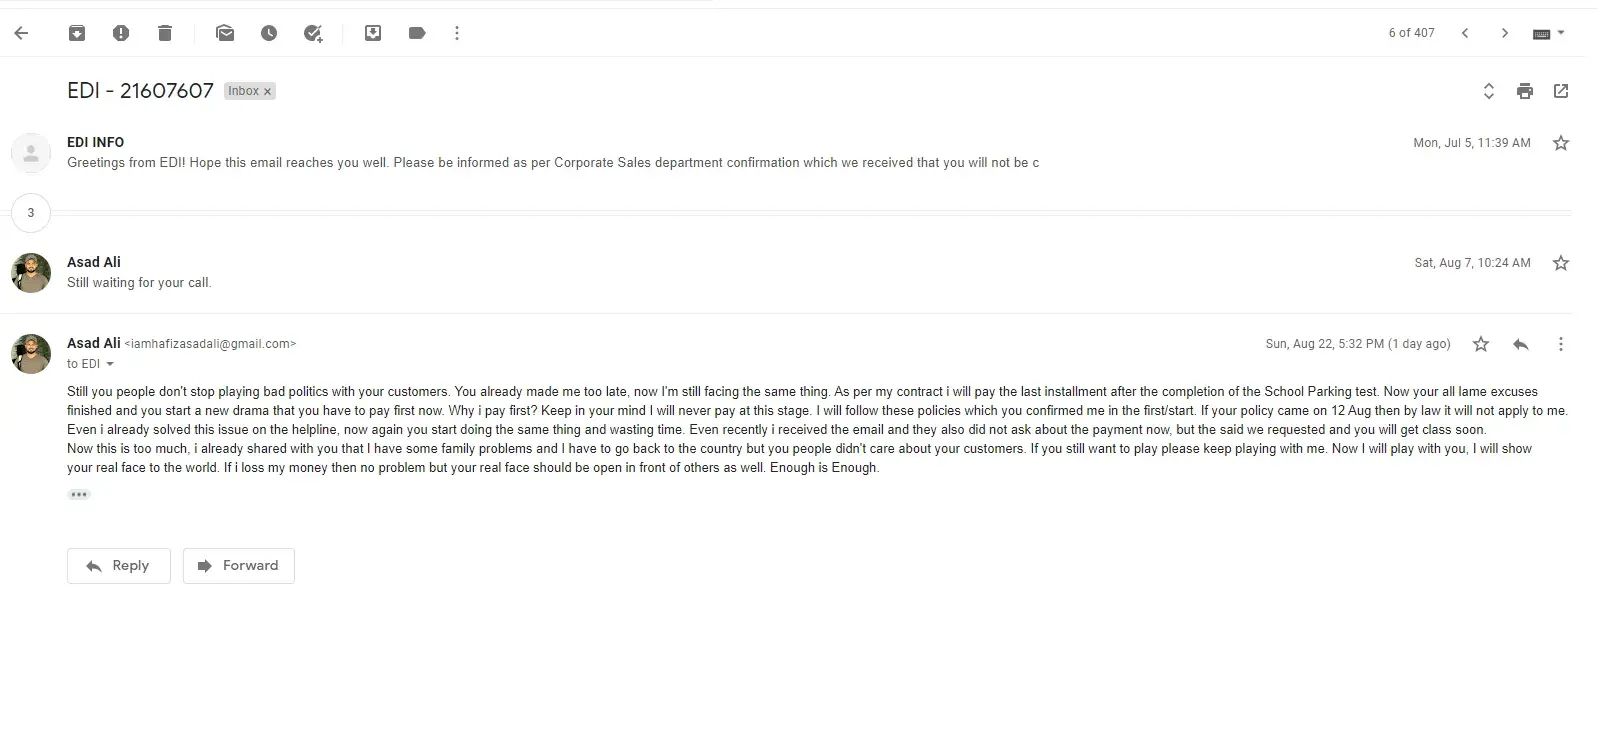This screenshot has height=747, width=1597.
Task: Open the input tools keyboard dropdown
Action: click(1549, 33)
